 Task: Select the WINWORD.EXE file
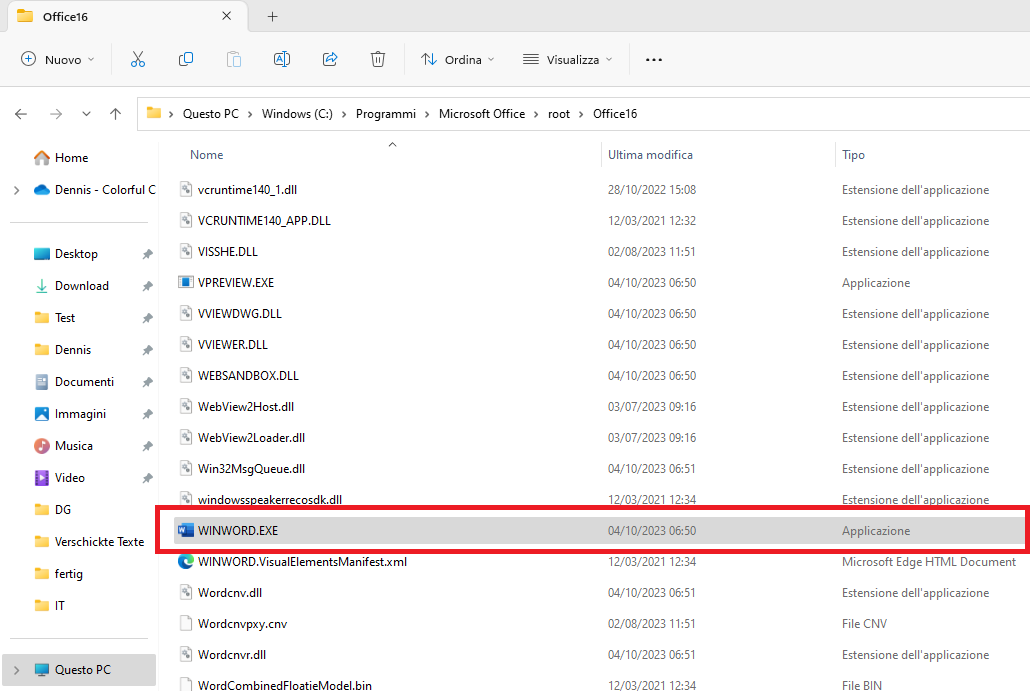point(599,531)
